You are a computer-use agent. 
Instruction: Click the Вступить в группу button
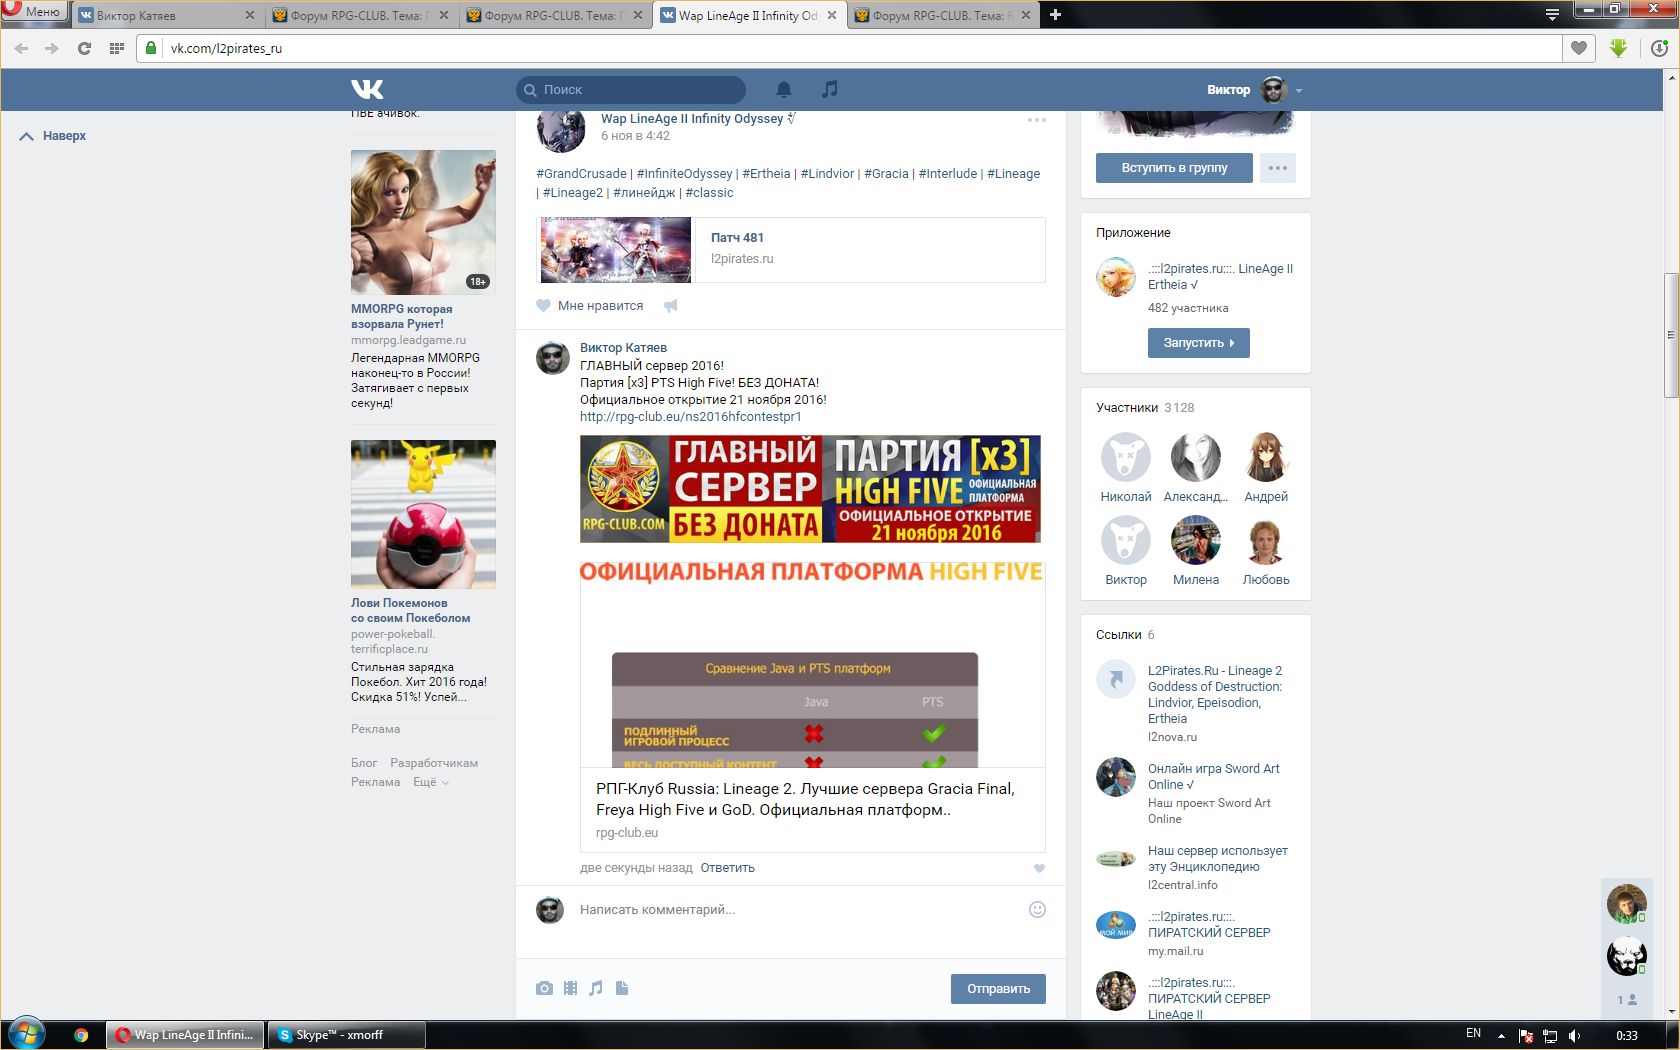click(1174, 168)
